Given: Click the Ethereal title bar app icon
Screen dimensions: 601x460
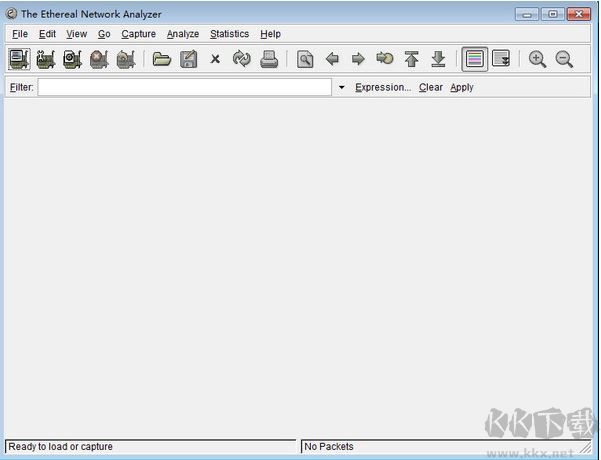Looking at the screenshot, I should click(x=11, y=14).
